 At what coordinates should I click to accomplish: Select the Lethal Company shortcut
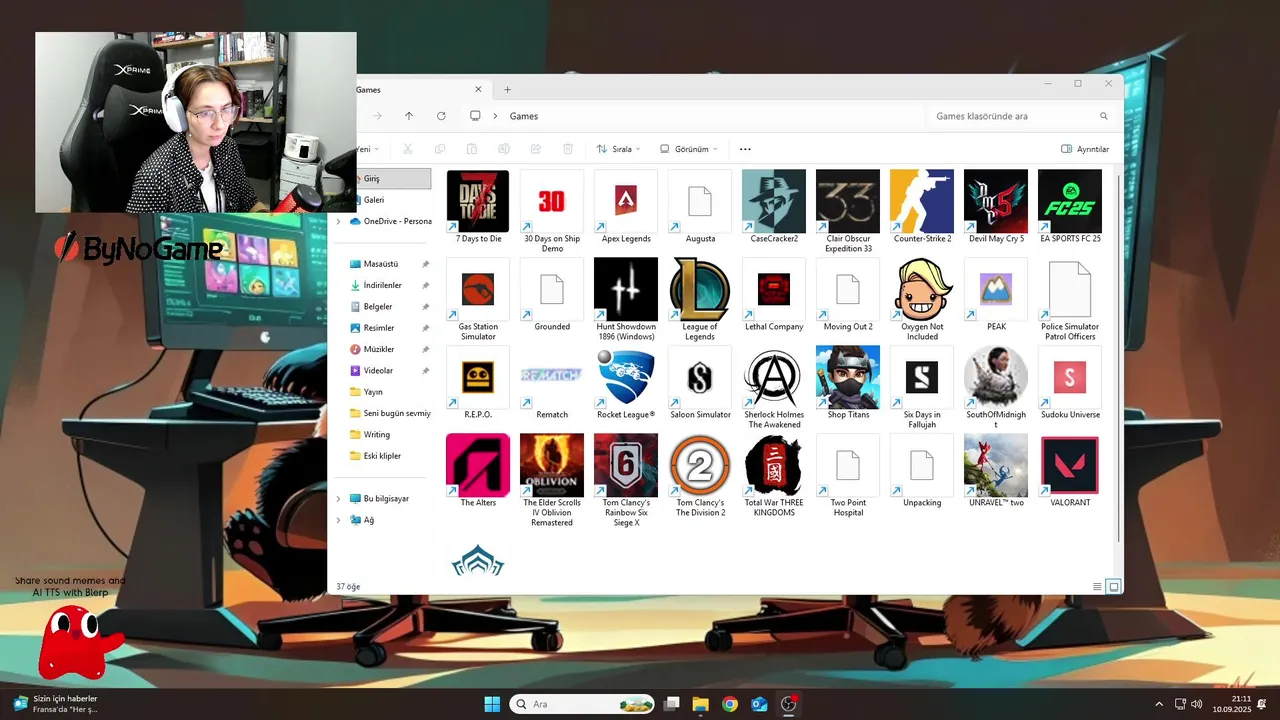click(774, 289)
